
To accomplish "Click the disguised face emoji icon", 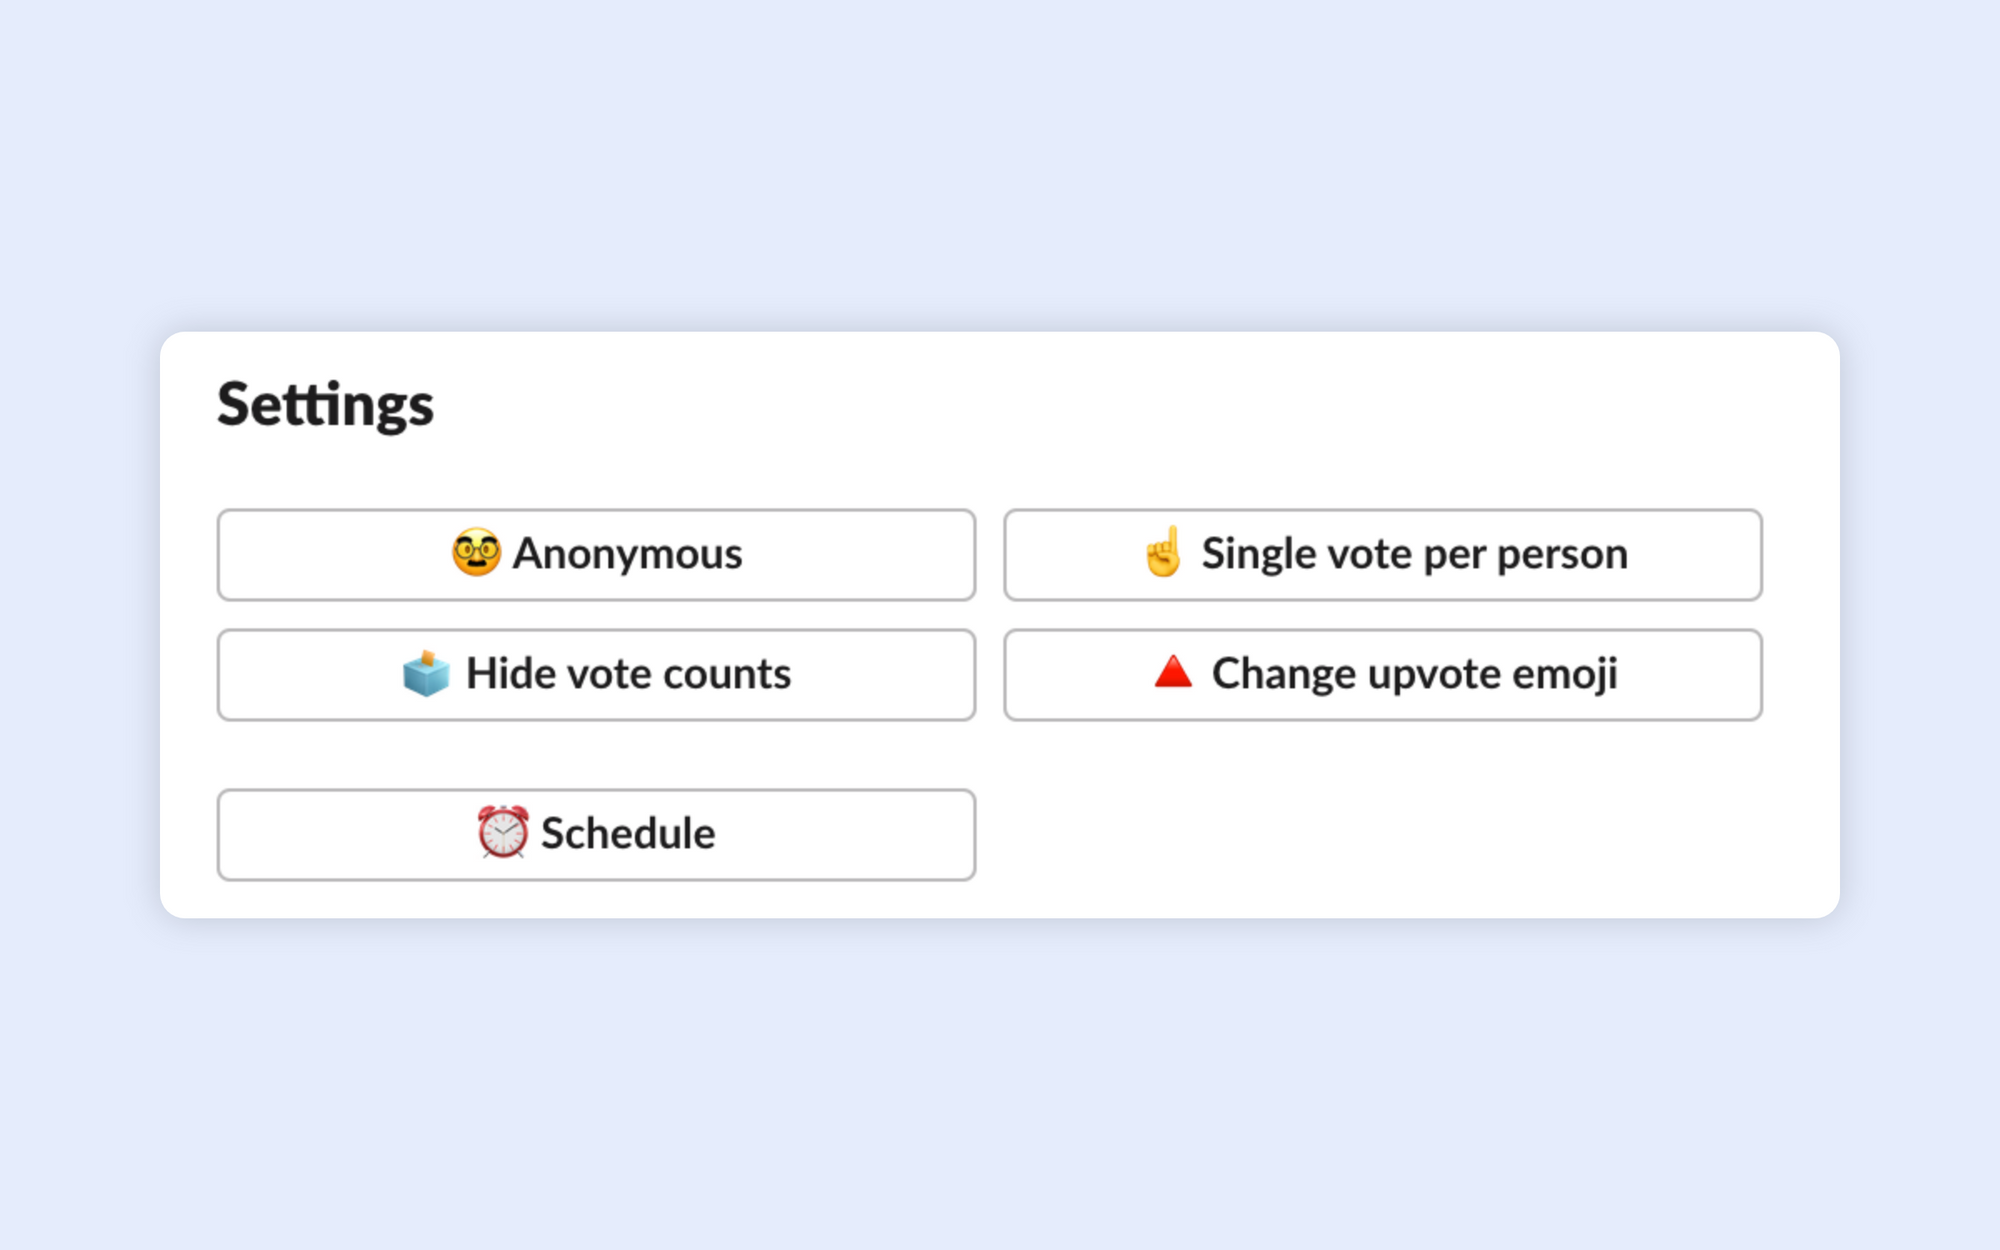I will (x=476, y=553).
